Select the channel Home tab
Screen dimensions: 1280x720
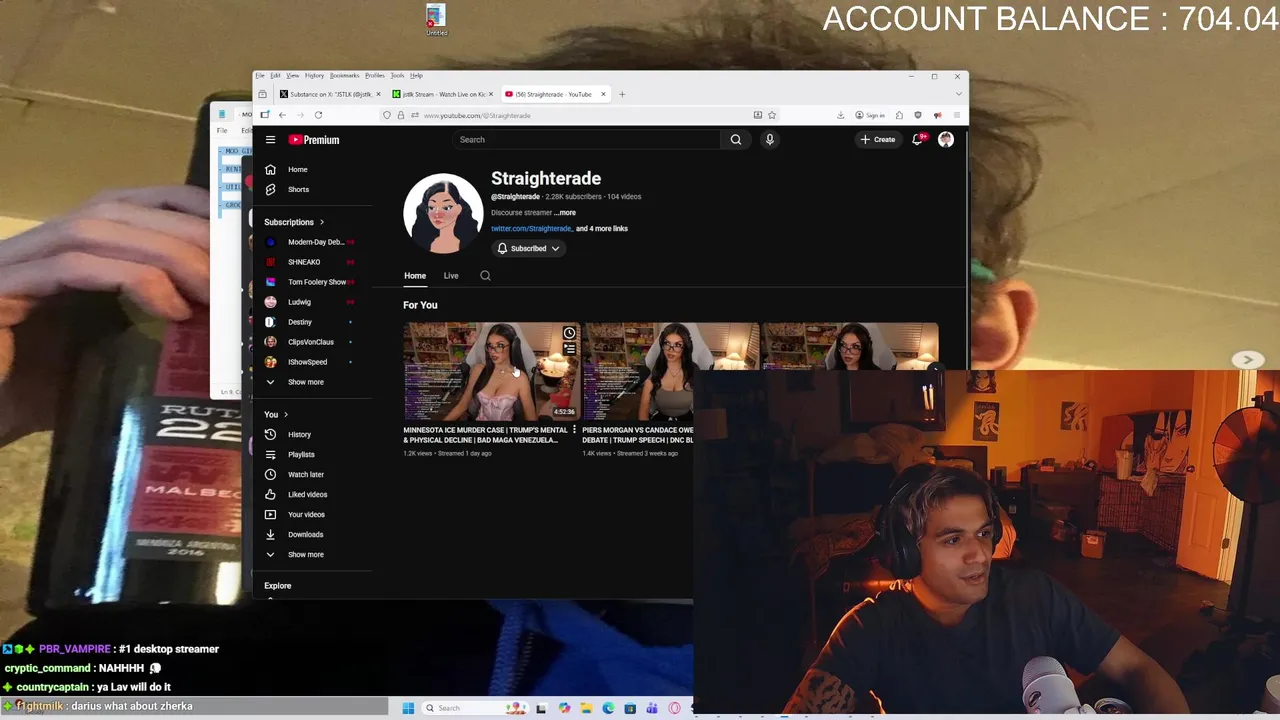[x=415, y=276]
